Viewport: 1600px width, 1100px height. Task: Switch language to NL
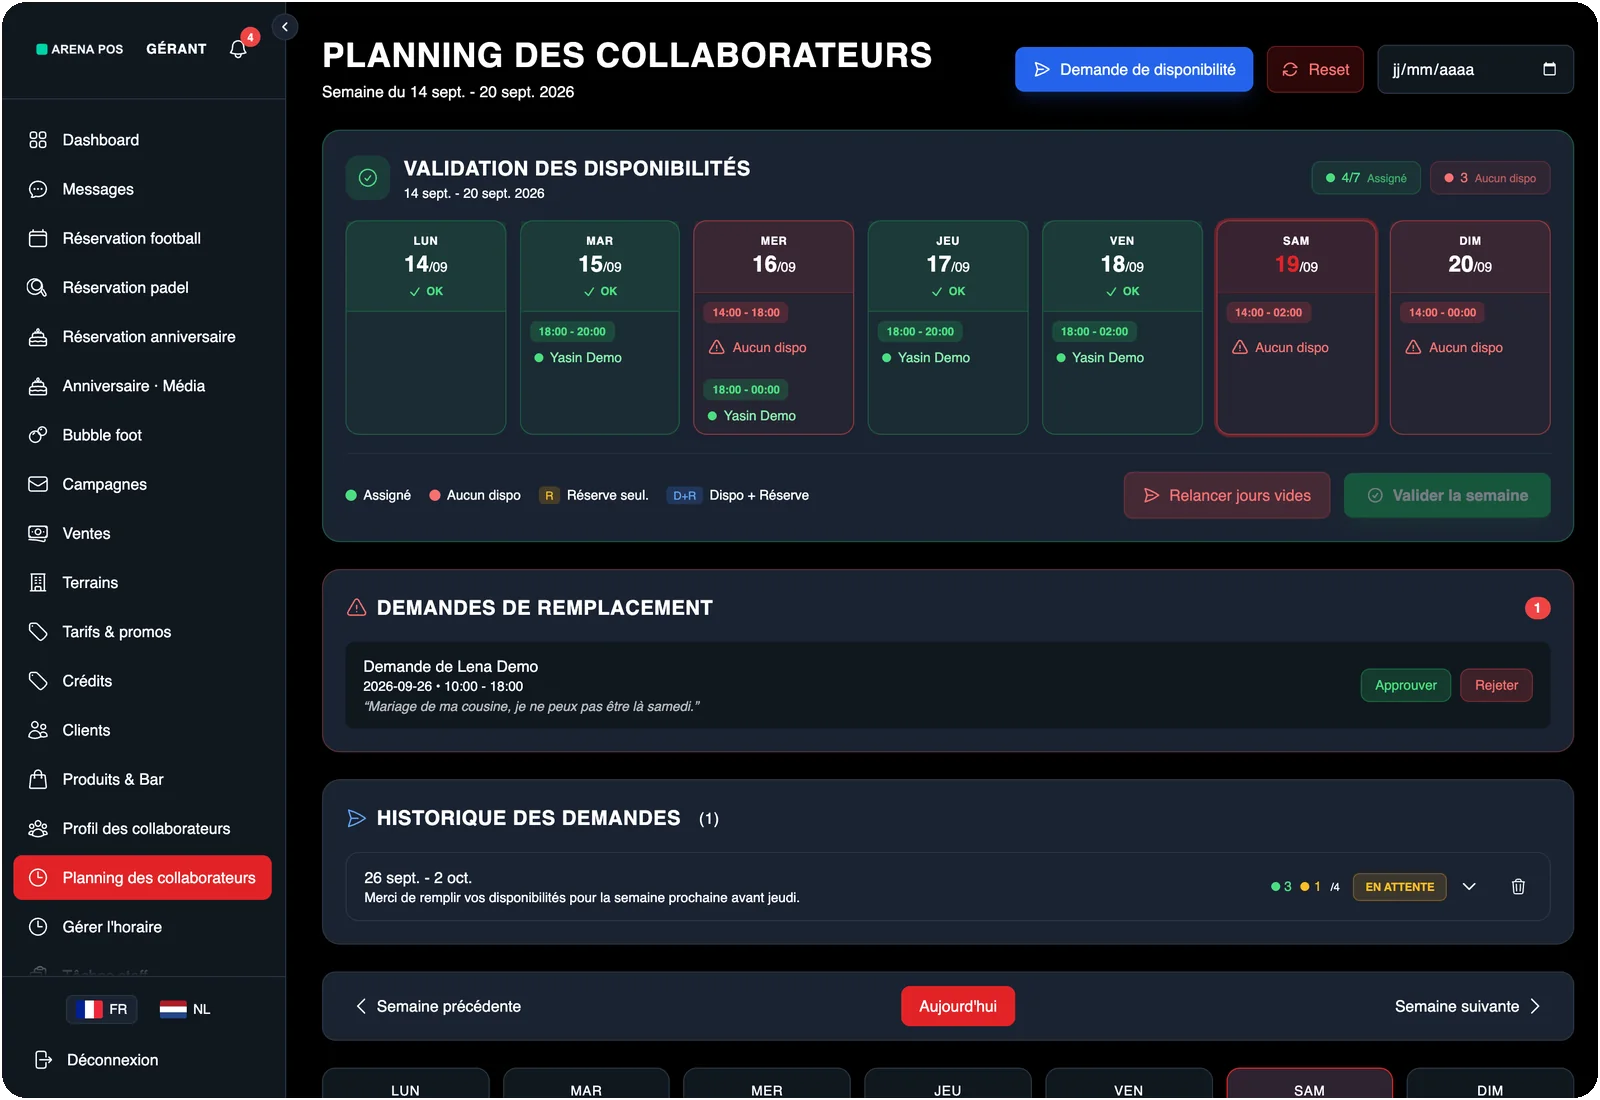pos(185,1009)
